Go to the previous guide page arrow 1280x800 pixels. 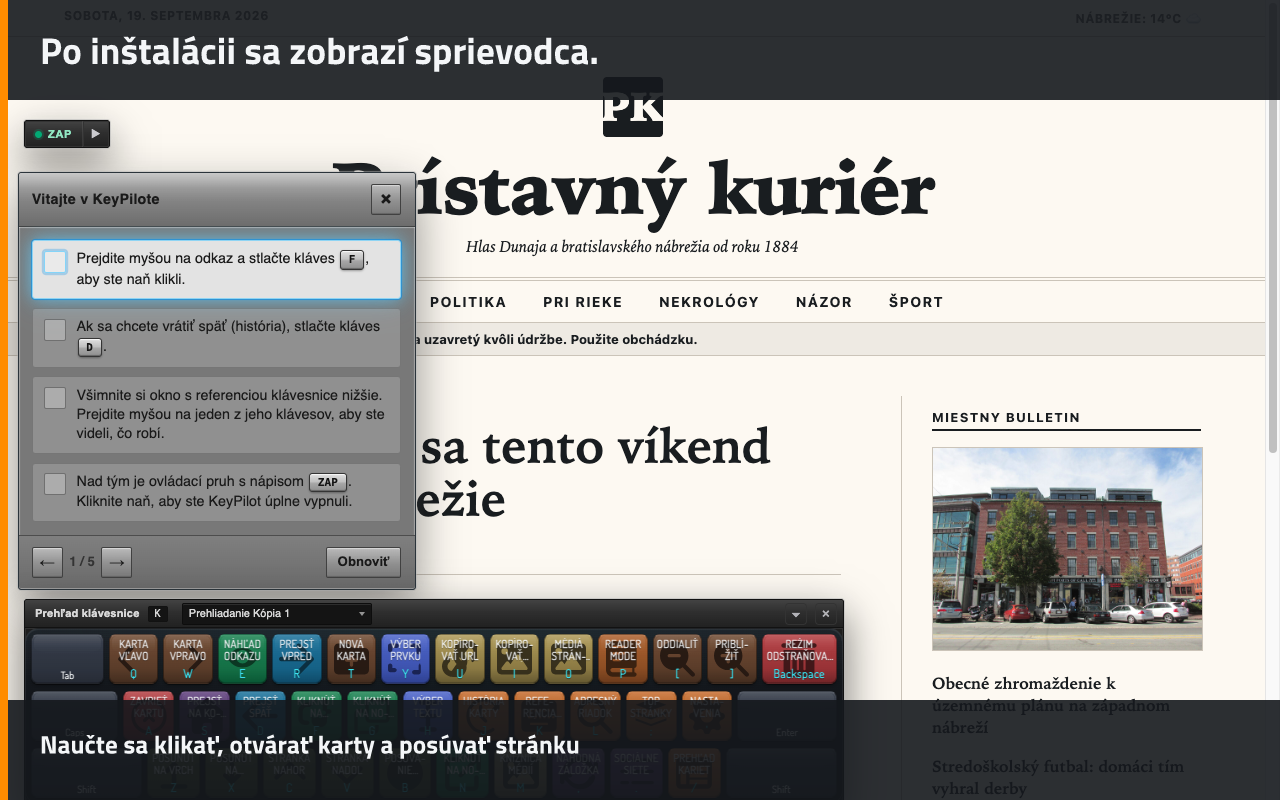47,562
